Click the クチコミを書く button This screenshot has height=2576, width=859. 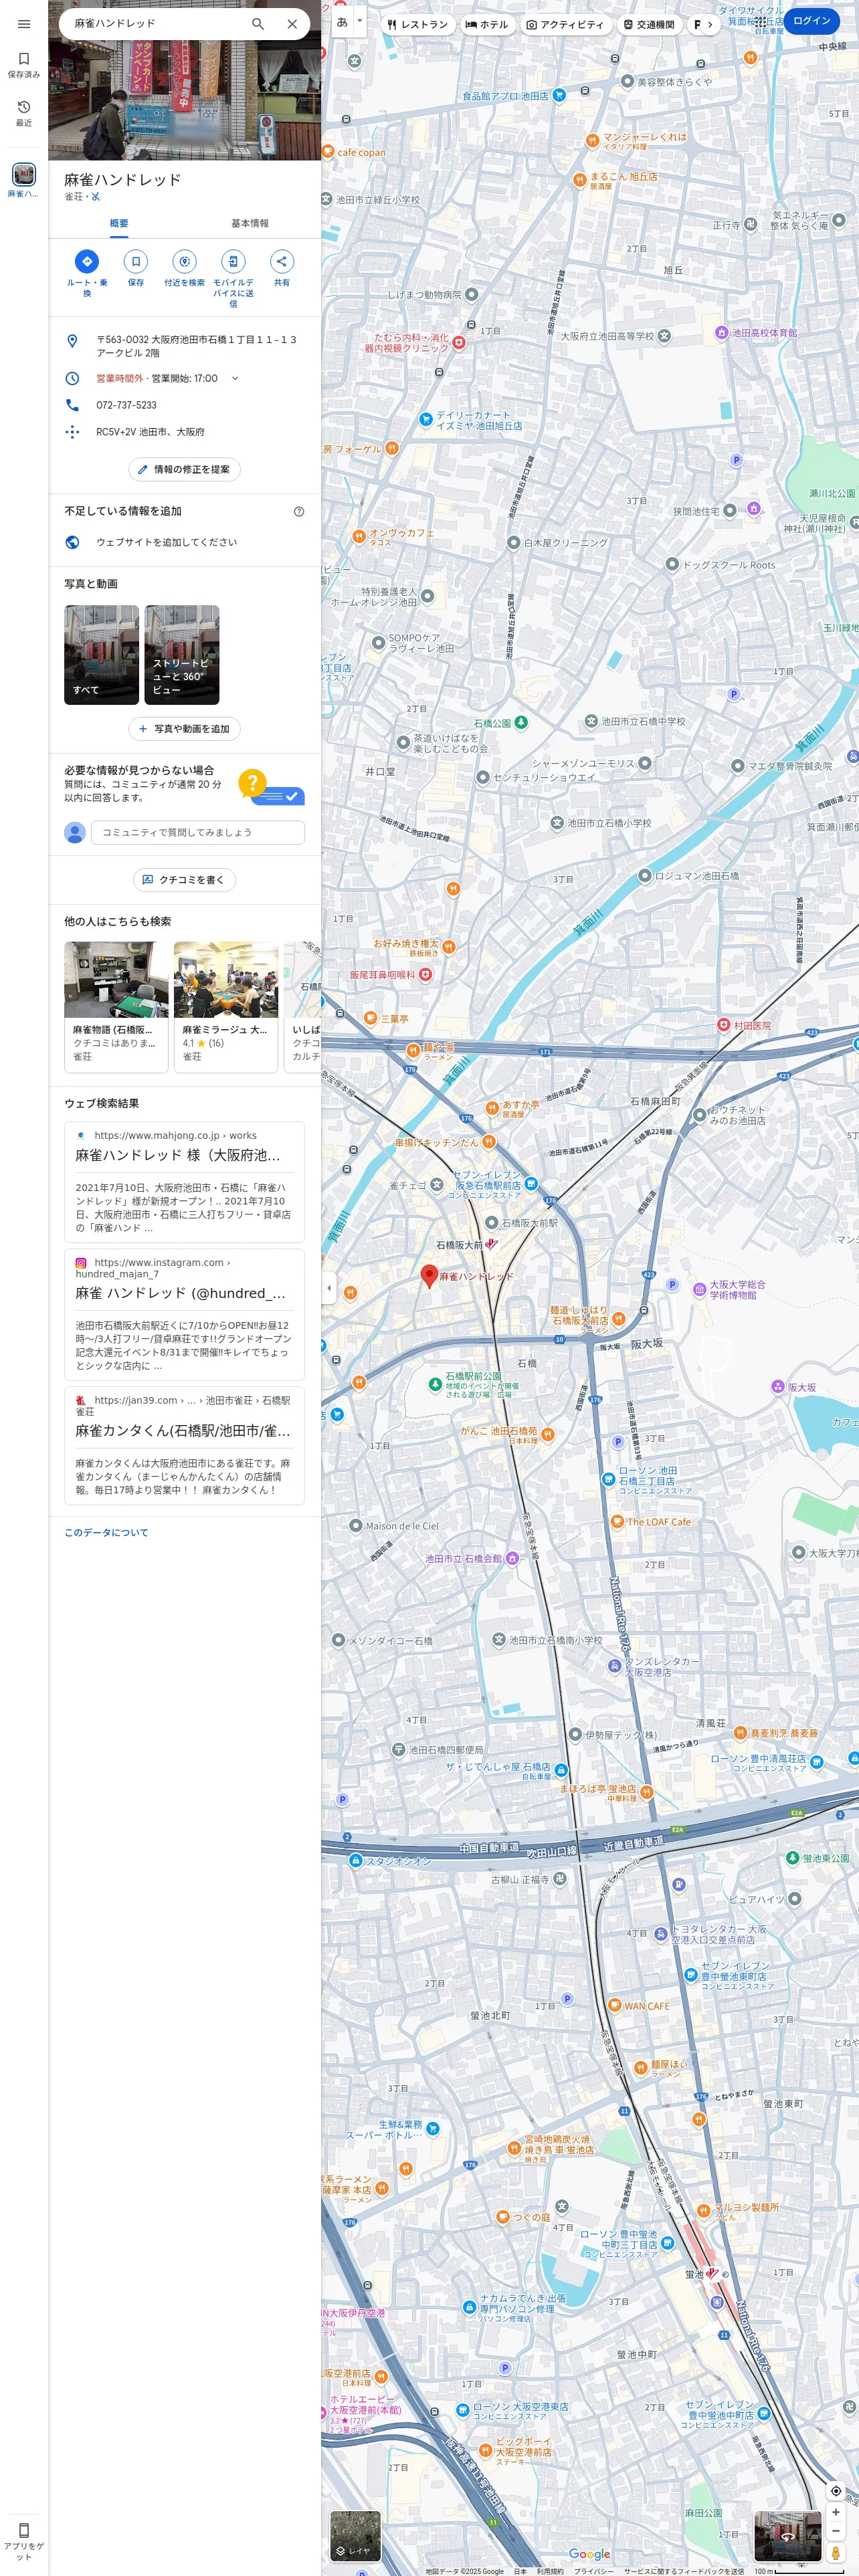[184, 880]
